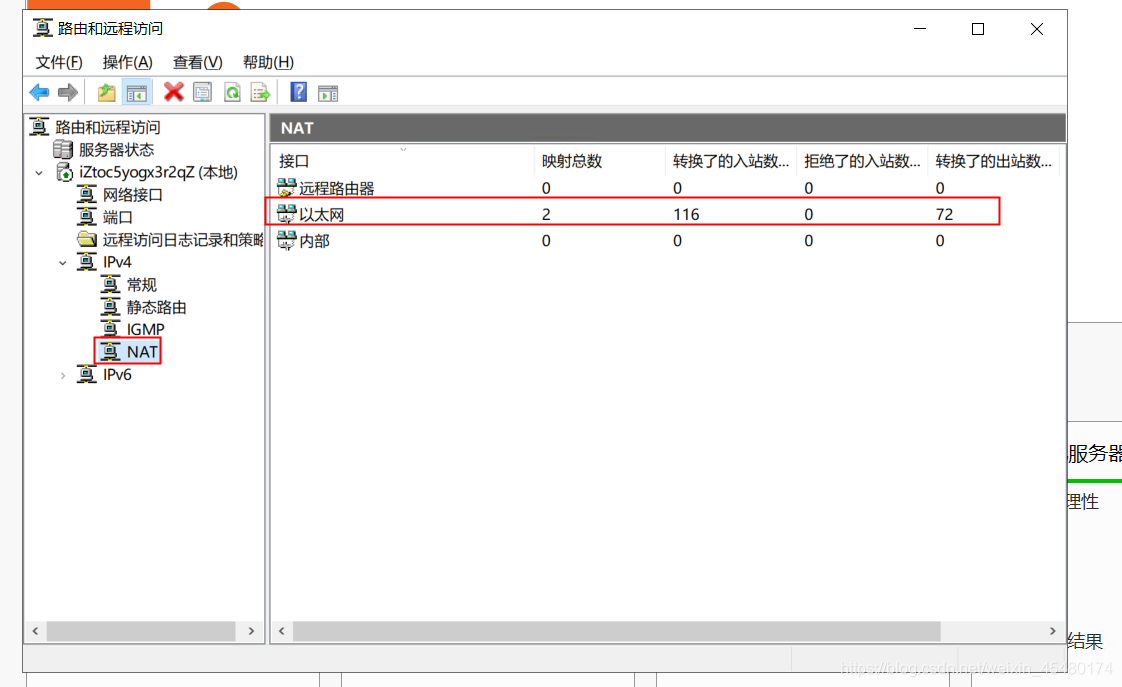Select the IPv4 tree node
This screenshot has width=1122, height=687.
point(117,262)
